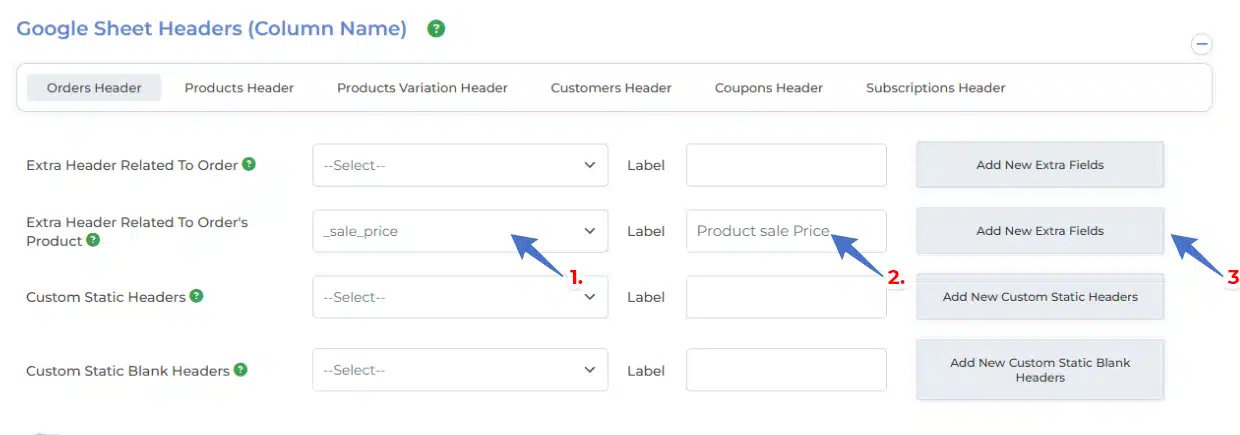This screenshot has height=435, width=1240.
Task: Click help icon for Order's Product header
Action: pos(93,241)
